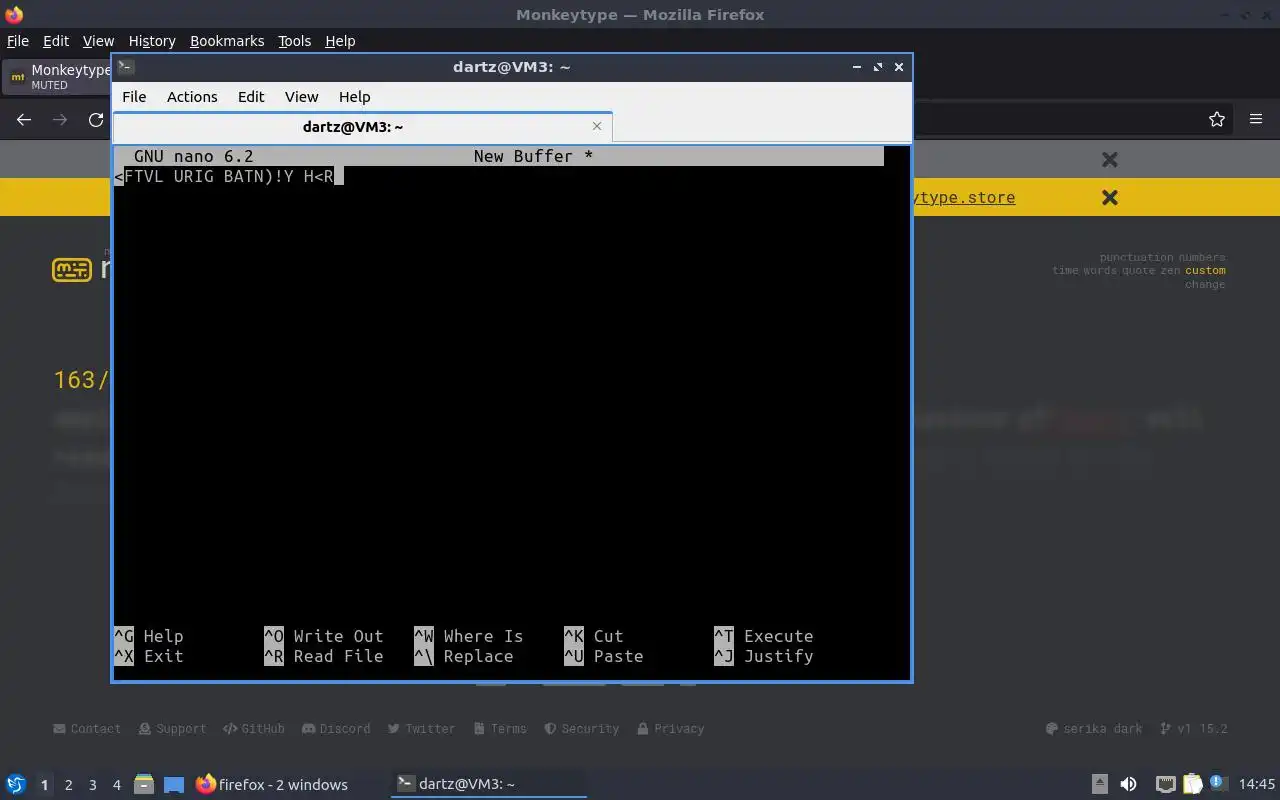Open the file manager taskbar icon
The height and width of the screenshot is (800, 1280).
tap(144, 784)
